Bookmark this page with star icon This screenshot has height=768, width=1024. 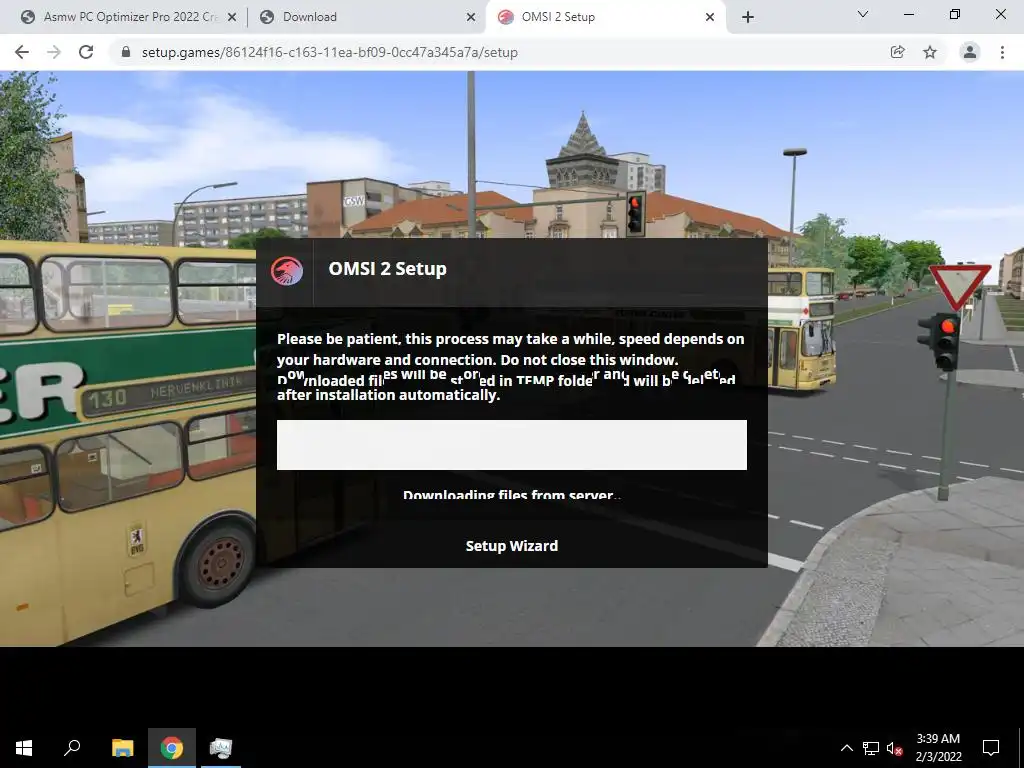point(930,52)
